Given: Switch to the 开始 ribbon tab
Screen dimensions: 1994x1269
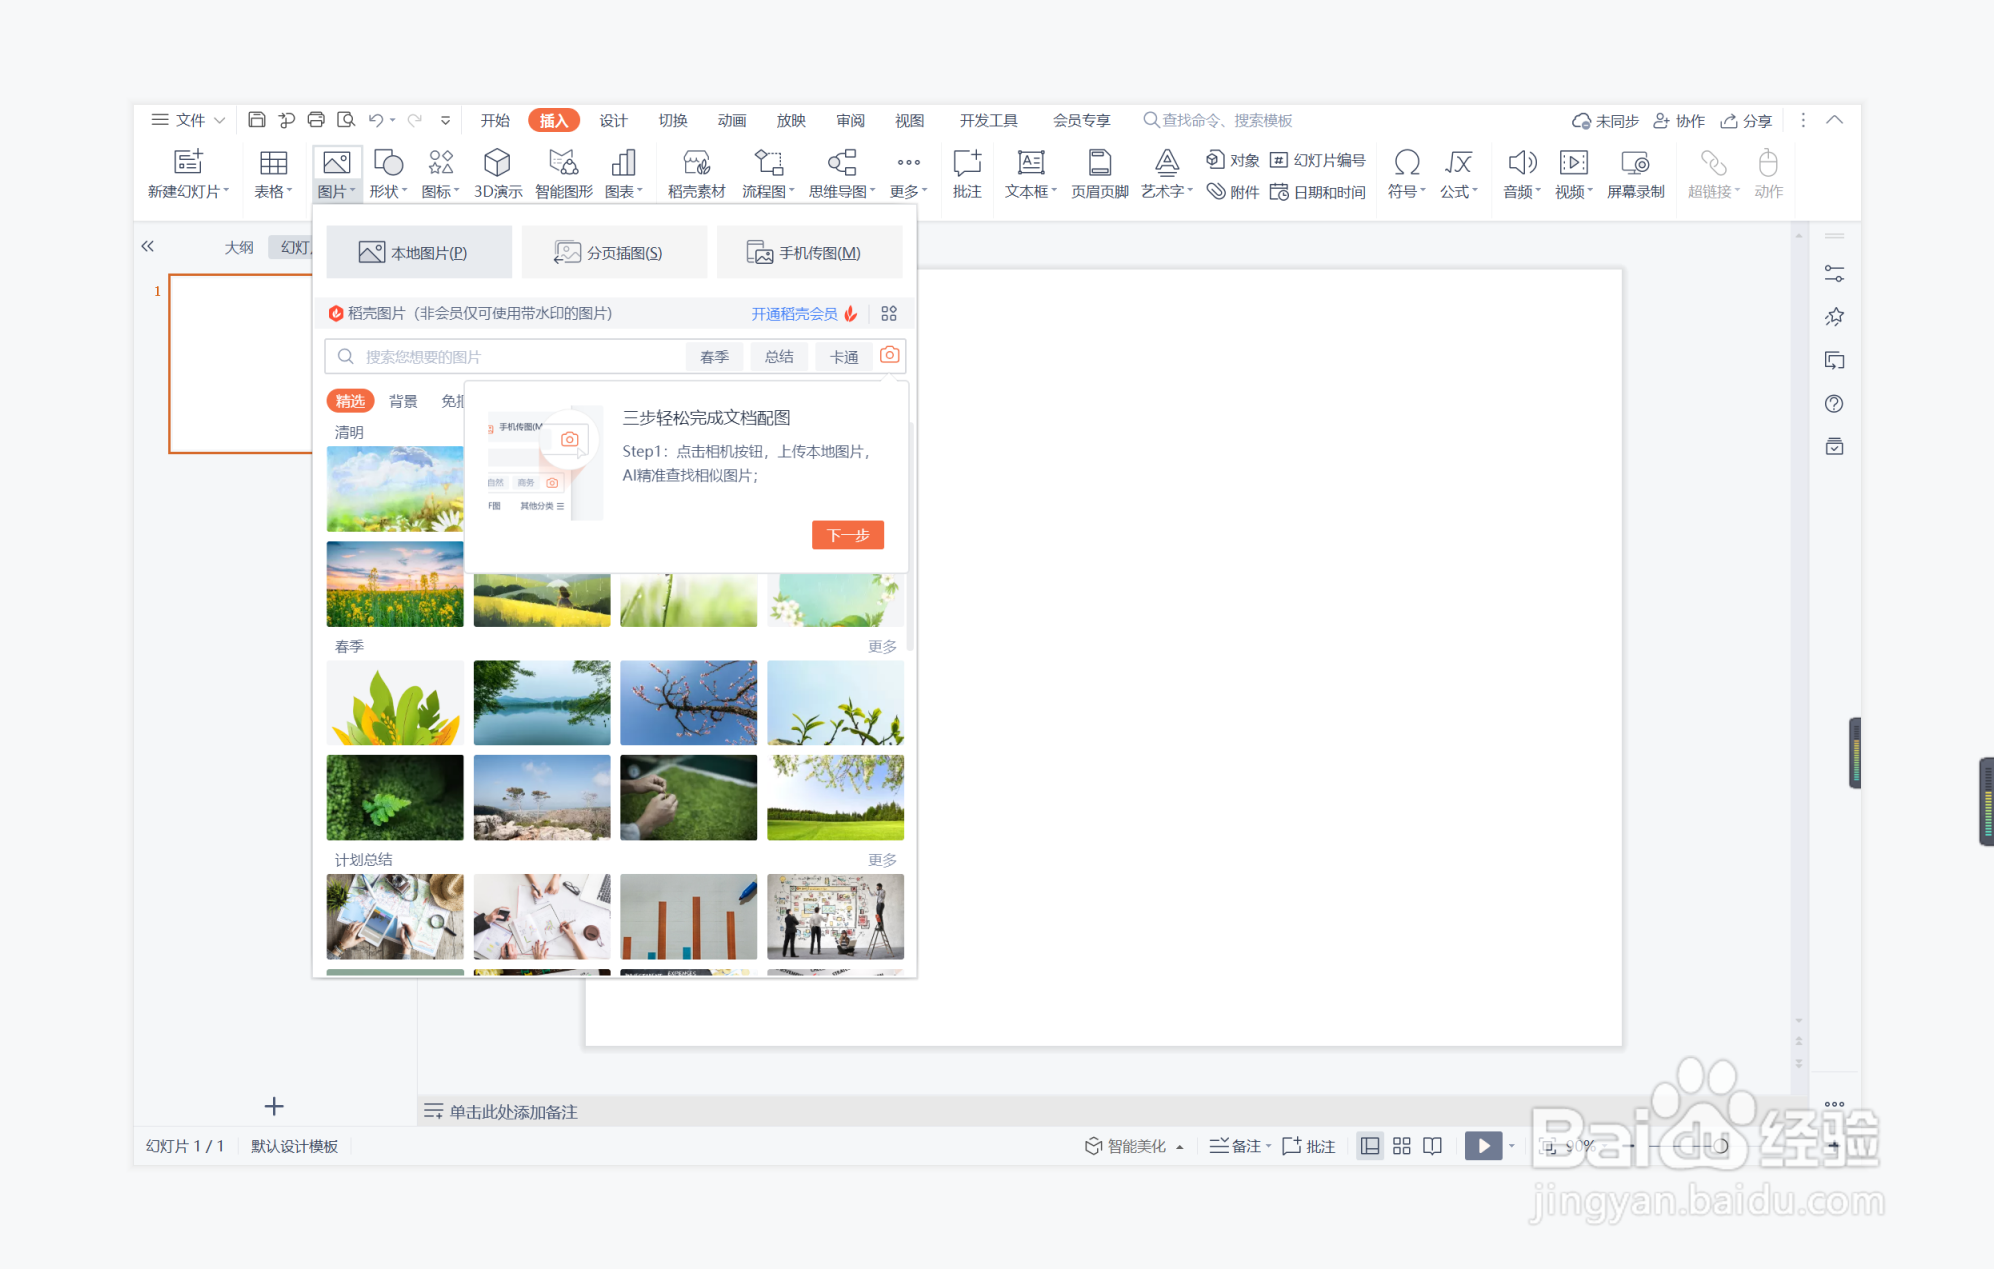Looking at the screenshot, I should pos(495,120).
